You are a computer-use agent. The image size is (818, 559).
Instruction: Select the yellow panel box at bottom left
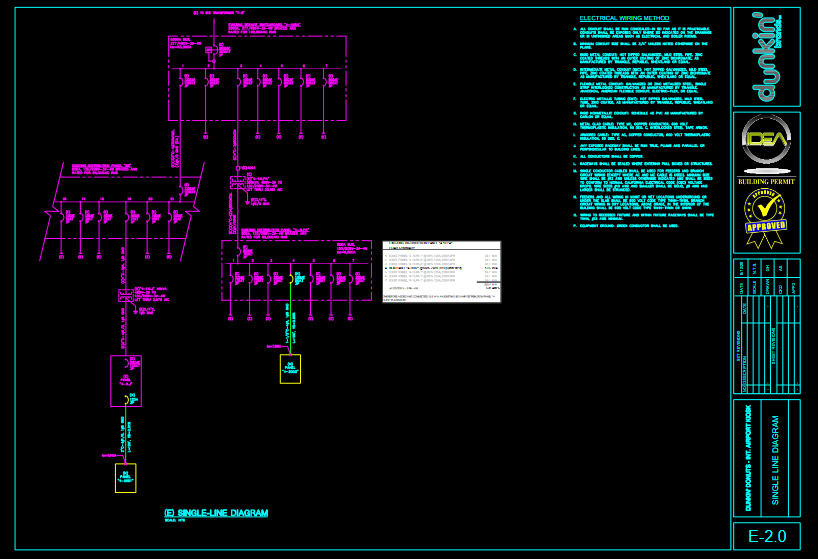tap(125, 478)
